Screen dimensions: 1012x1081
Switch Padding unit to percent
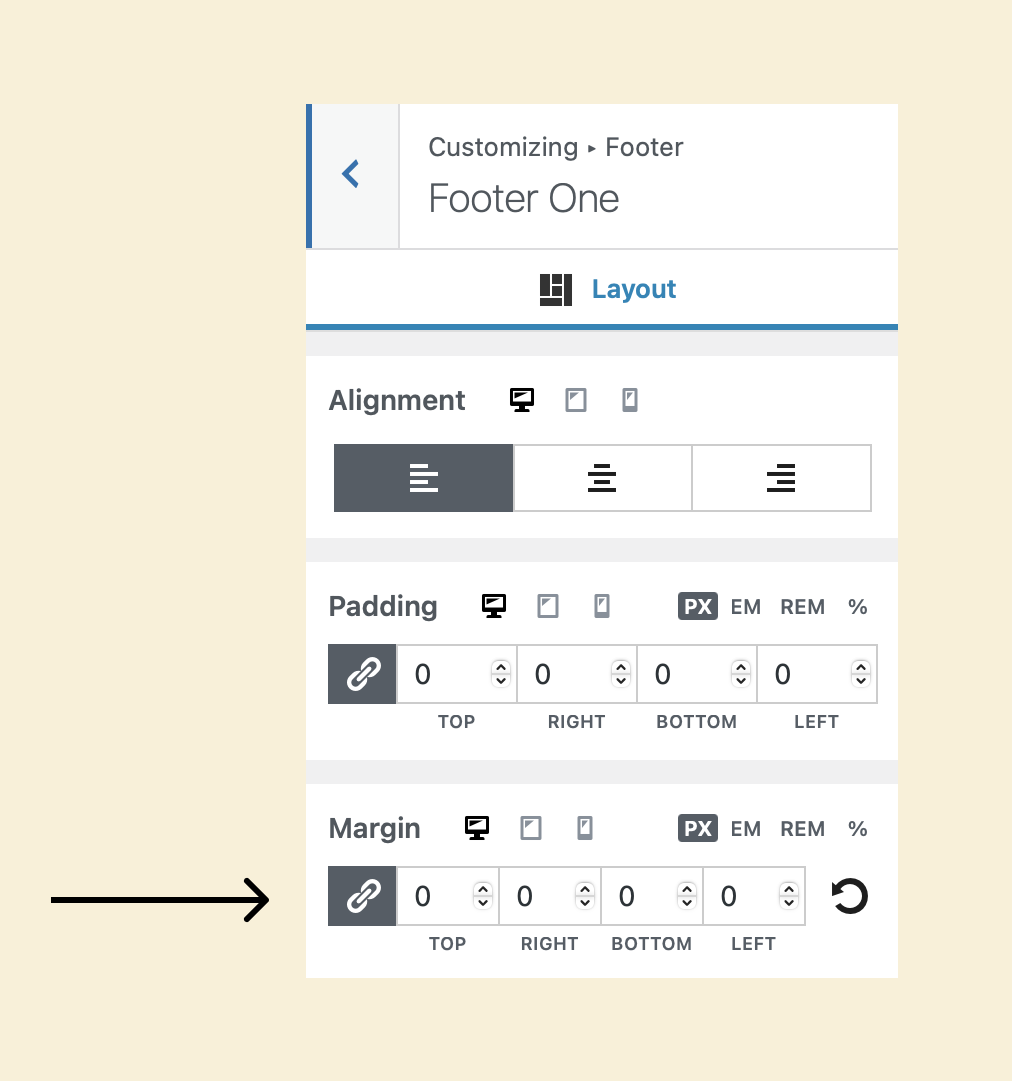tap(858, 607)
